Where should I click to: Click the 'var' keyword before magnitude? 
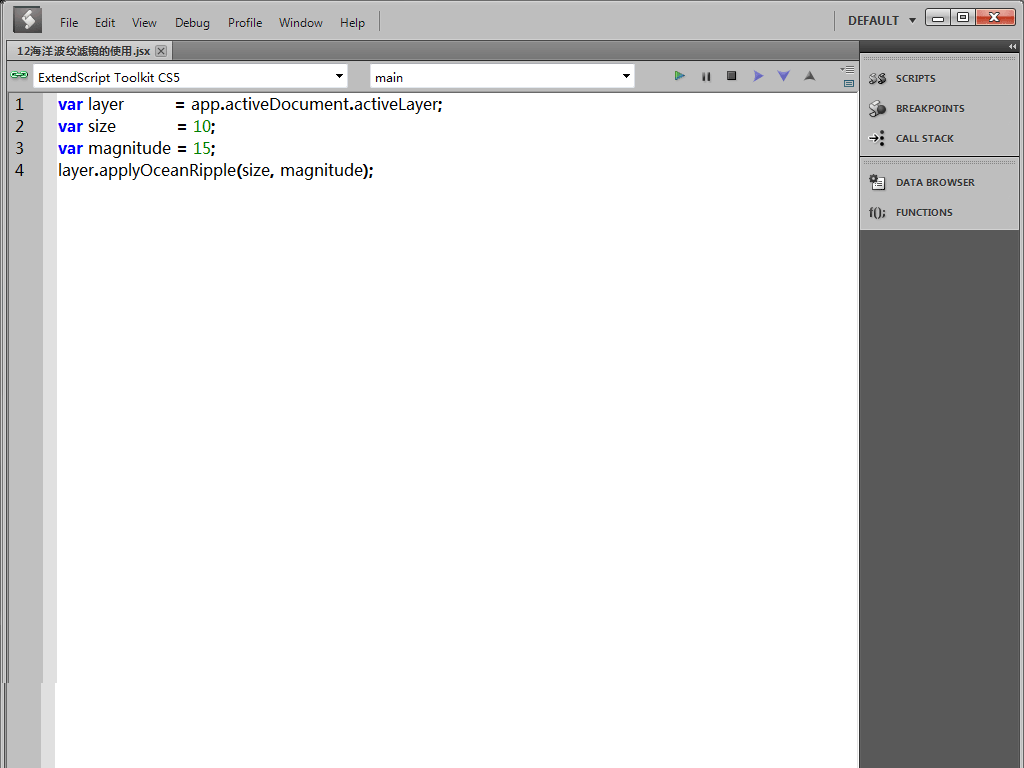tap(70, 148)
